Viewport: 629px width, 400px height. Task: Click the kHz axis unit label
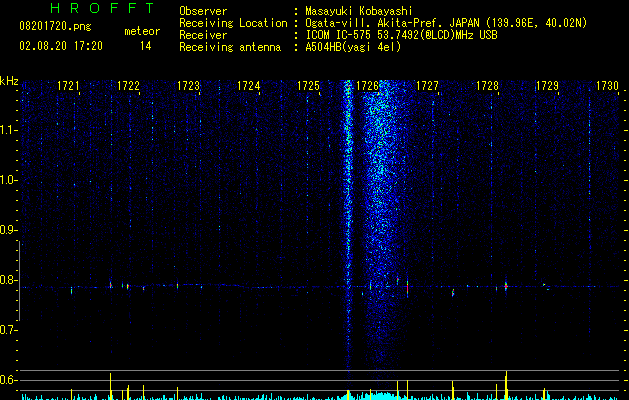pos(9,81)
